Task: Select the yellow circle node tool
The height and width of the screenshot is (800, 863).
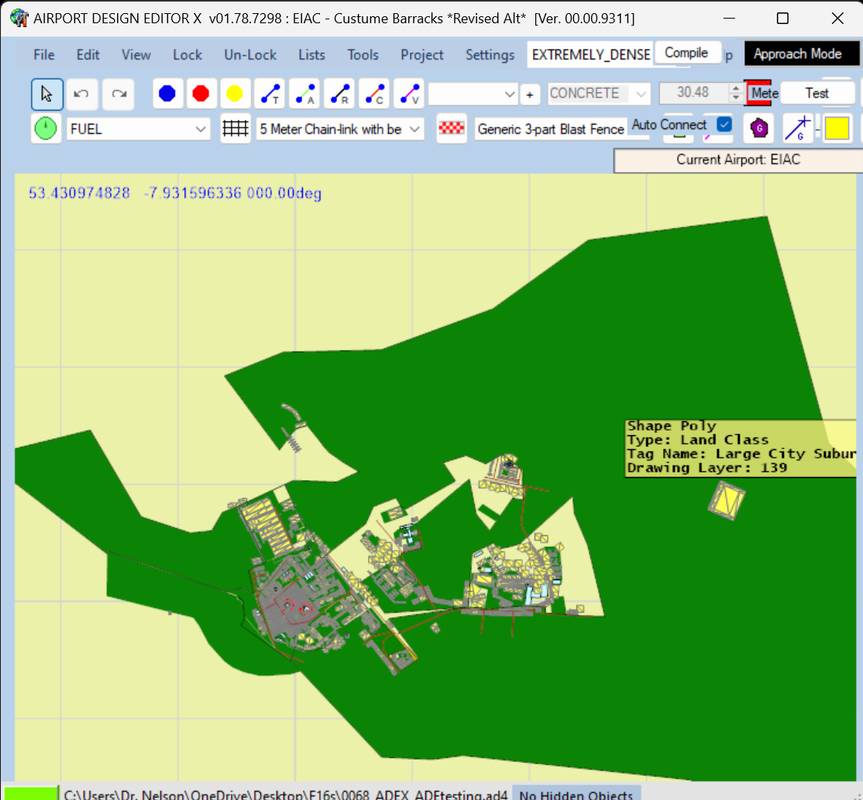Action: click(235, 94)
